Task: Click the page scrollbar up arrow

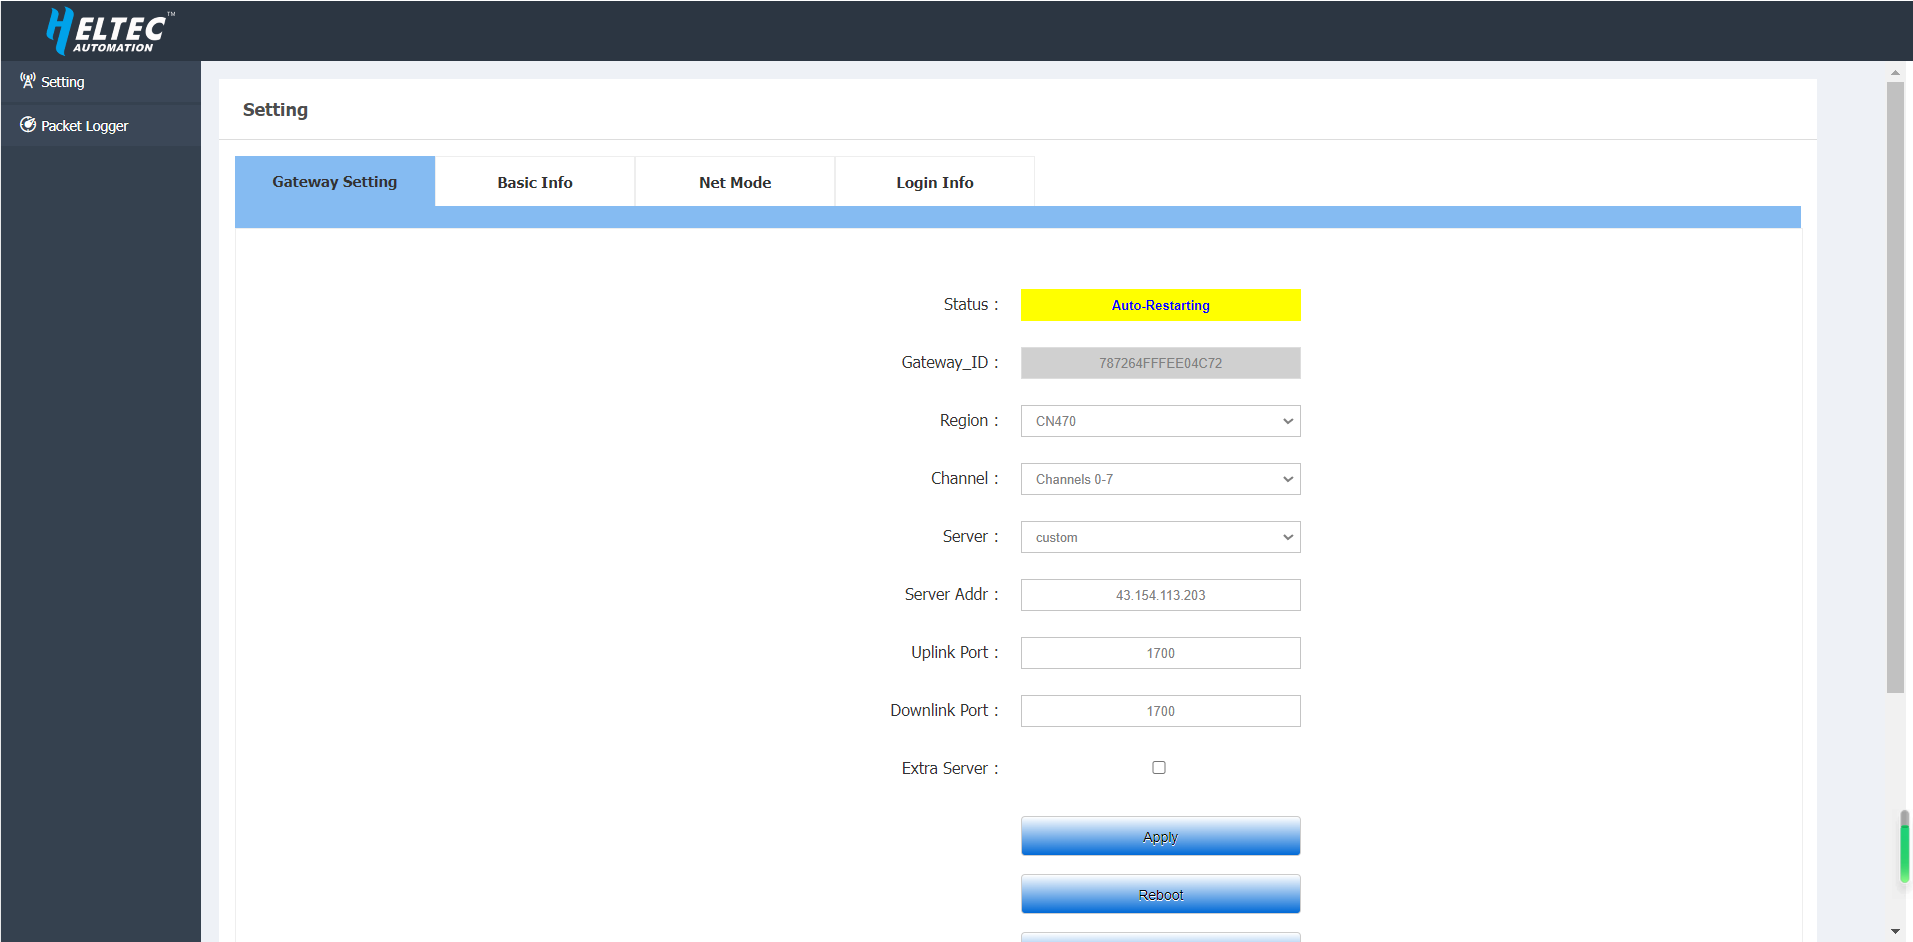Action: [x=1895, y=73]
